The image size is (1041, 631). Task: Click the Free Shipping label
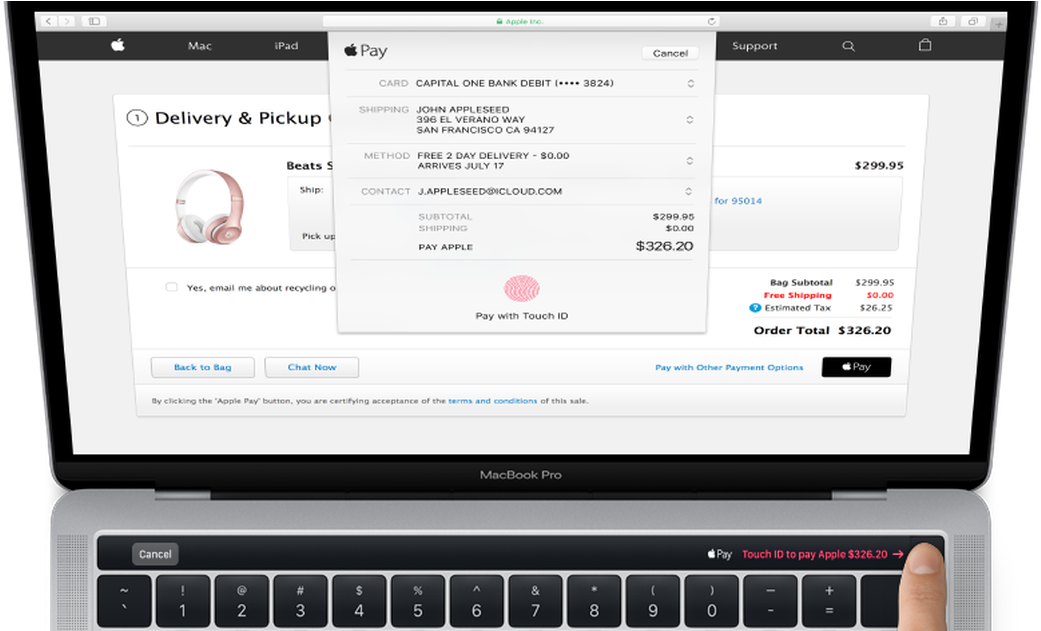797,295
